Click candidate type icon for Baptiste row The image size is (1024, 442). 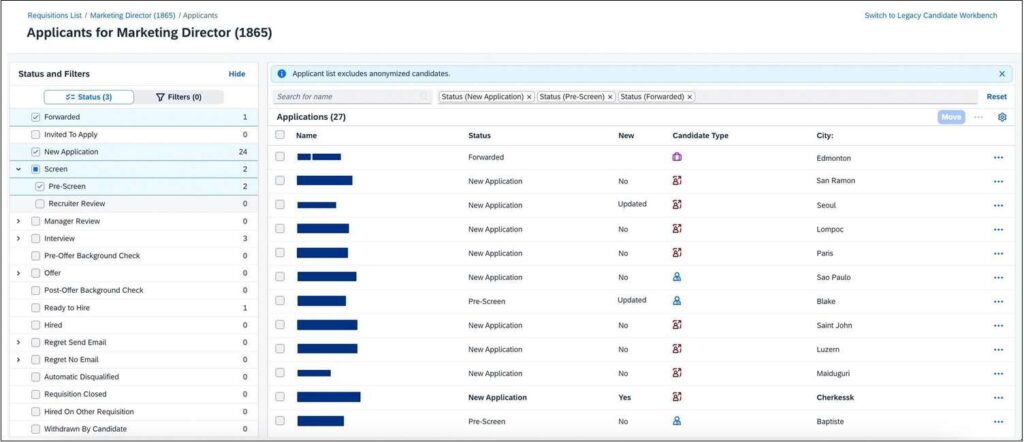coord(677,421)
